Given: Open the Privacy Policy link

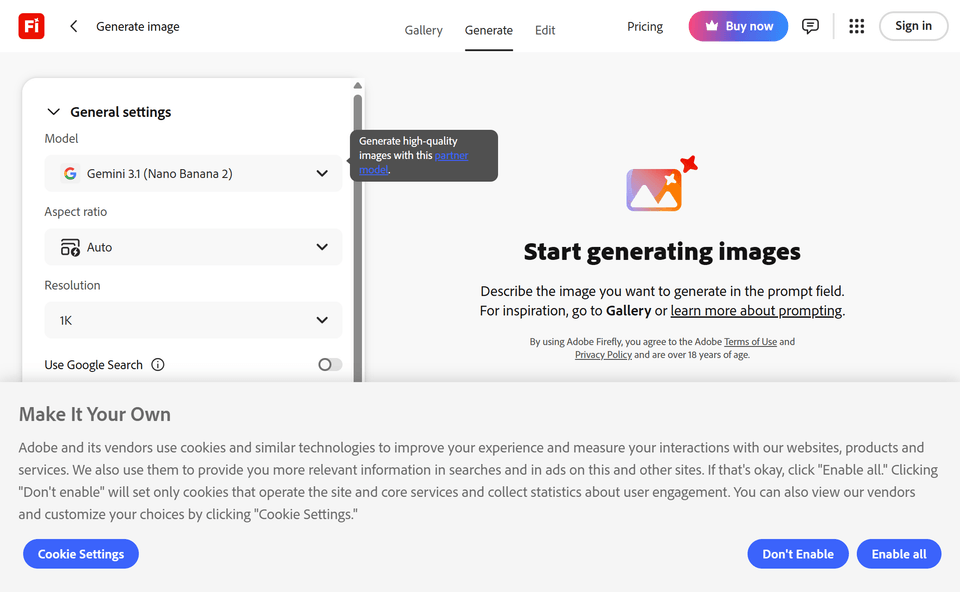Looking at the screenshot, I should (603, 354).
